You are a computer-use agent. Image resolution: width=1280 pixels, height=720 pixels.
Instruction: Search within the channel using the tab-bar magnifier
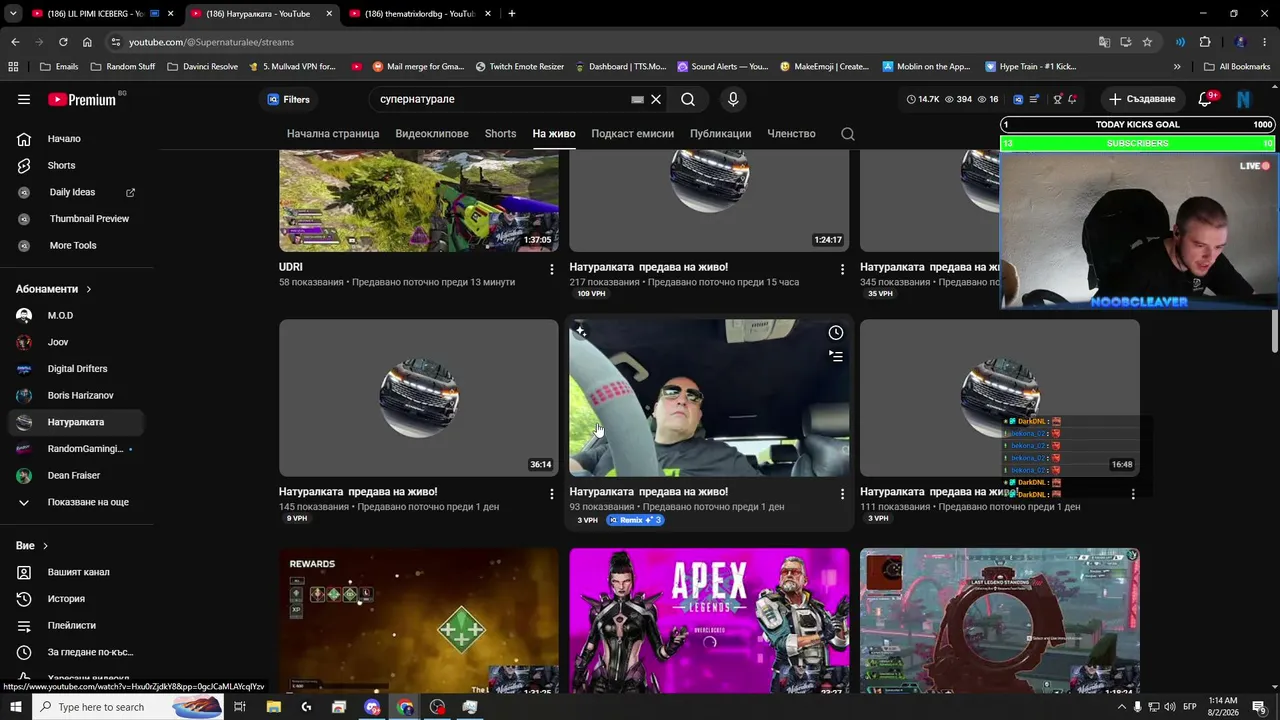coord(848,134)
